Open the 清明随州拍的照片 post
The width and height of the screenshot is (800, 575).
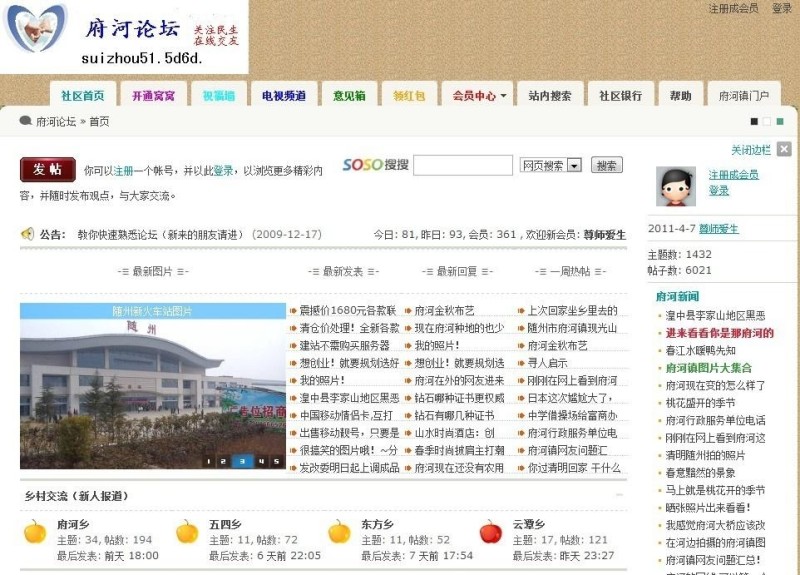[x=705, y=455]
